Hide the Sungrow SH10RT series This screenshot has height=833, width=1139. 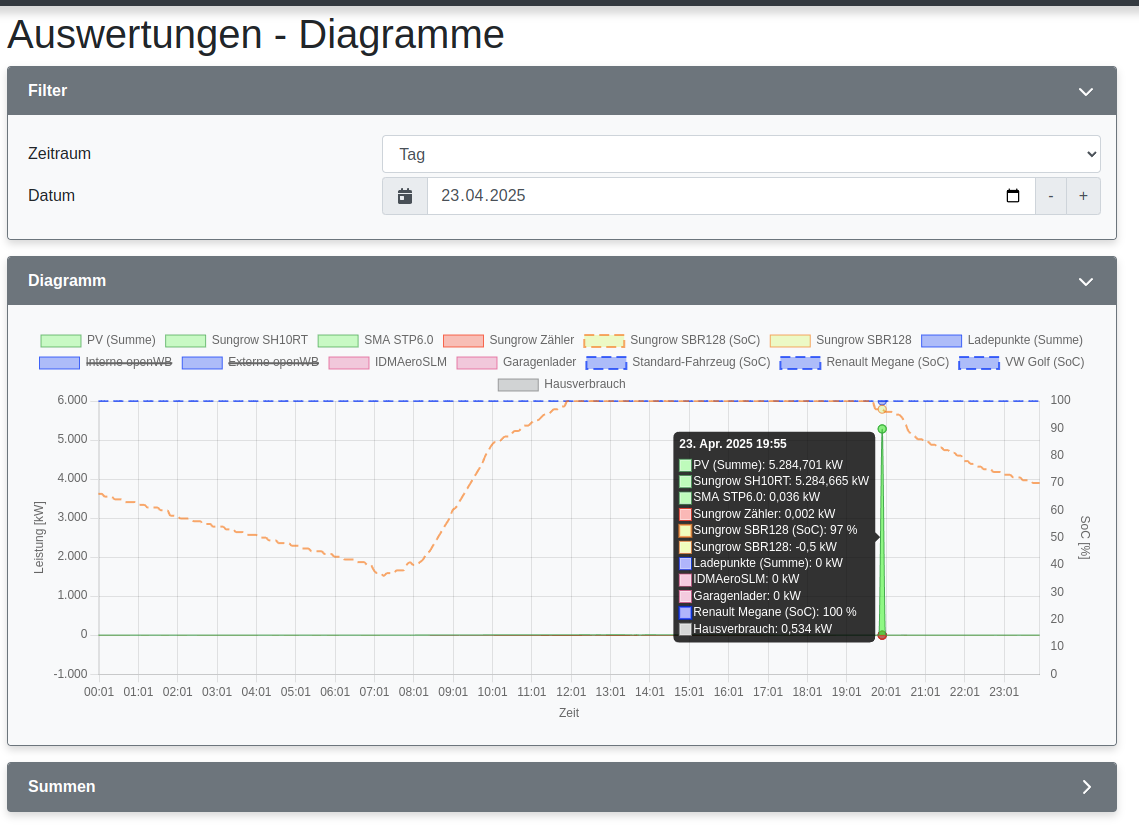[236, 340]
